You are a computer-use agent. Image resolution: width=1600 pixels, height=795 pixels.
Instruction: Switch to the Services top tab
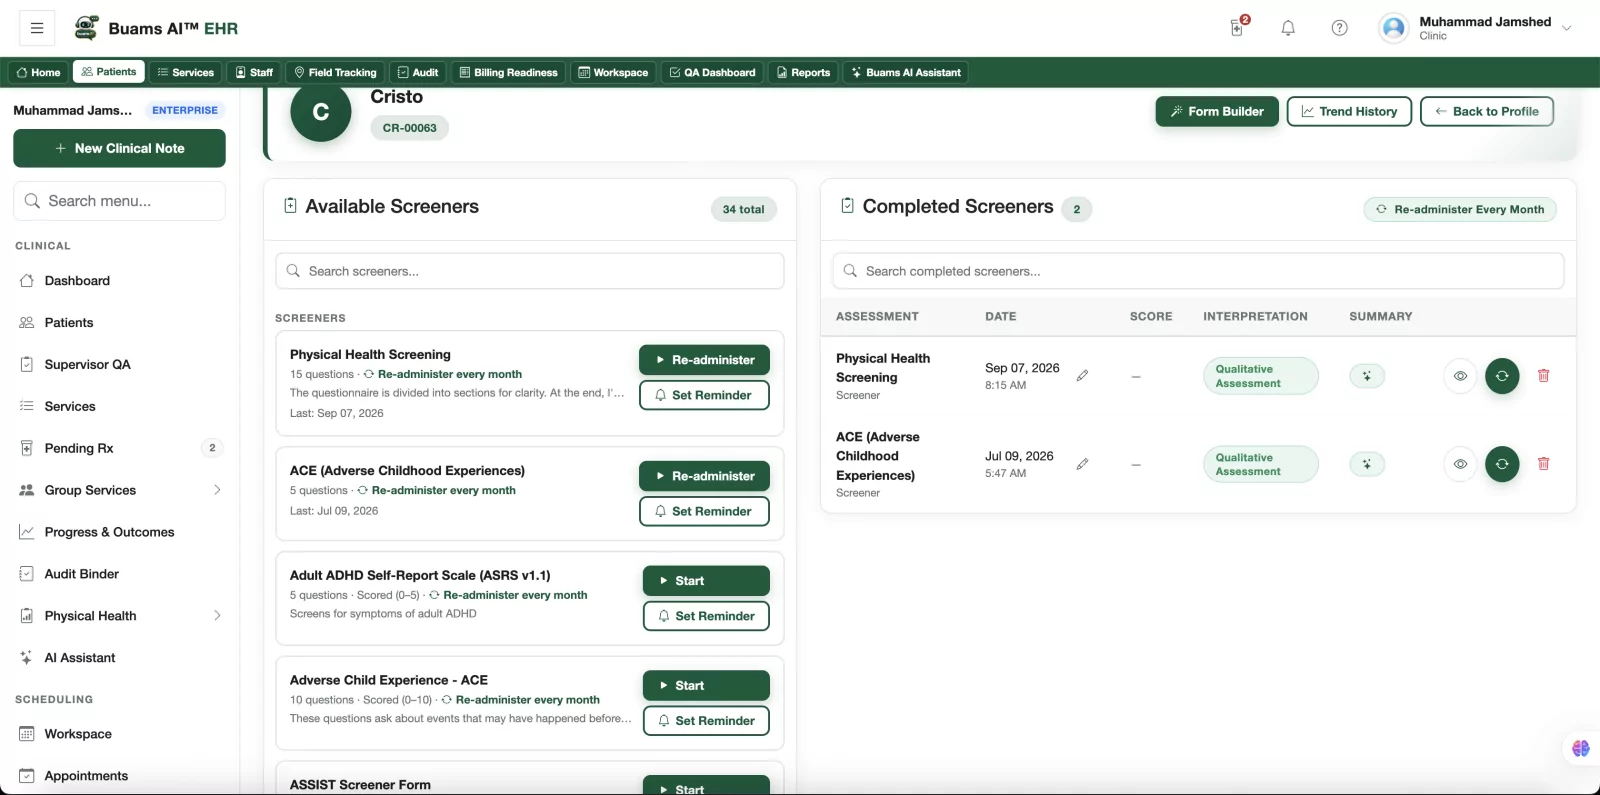(x=186, y=72)
